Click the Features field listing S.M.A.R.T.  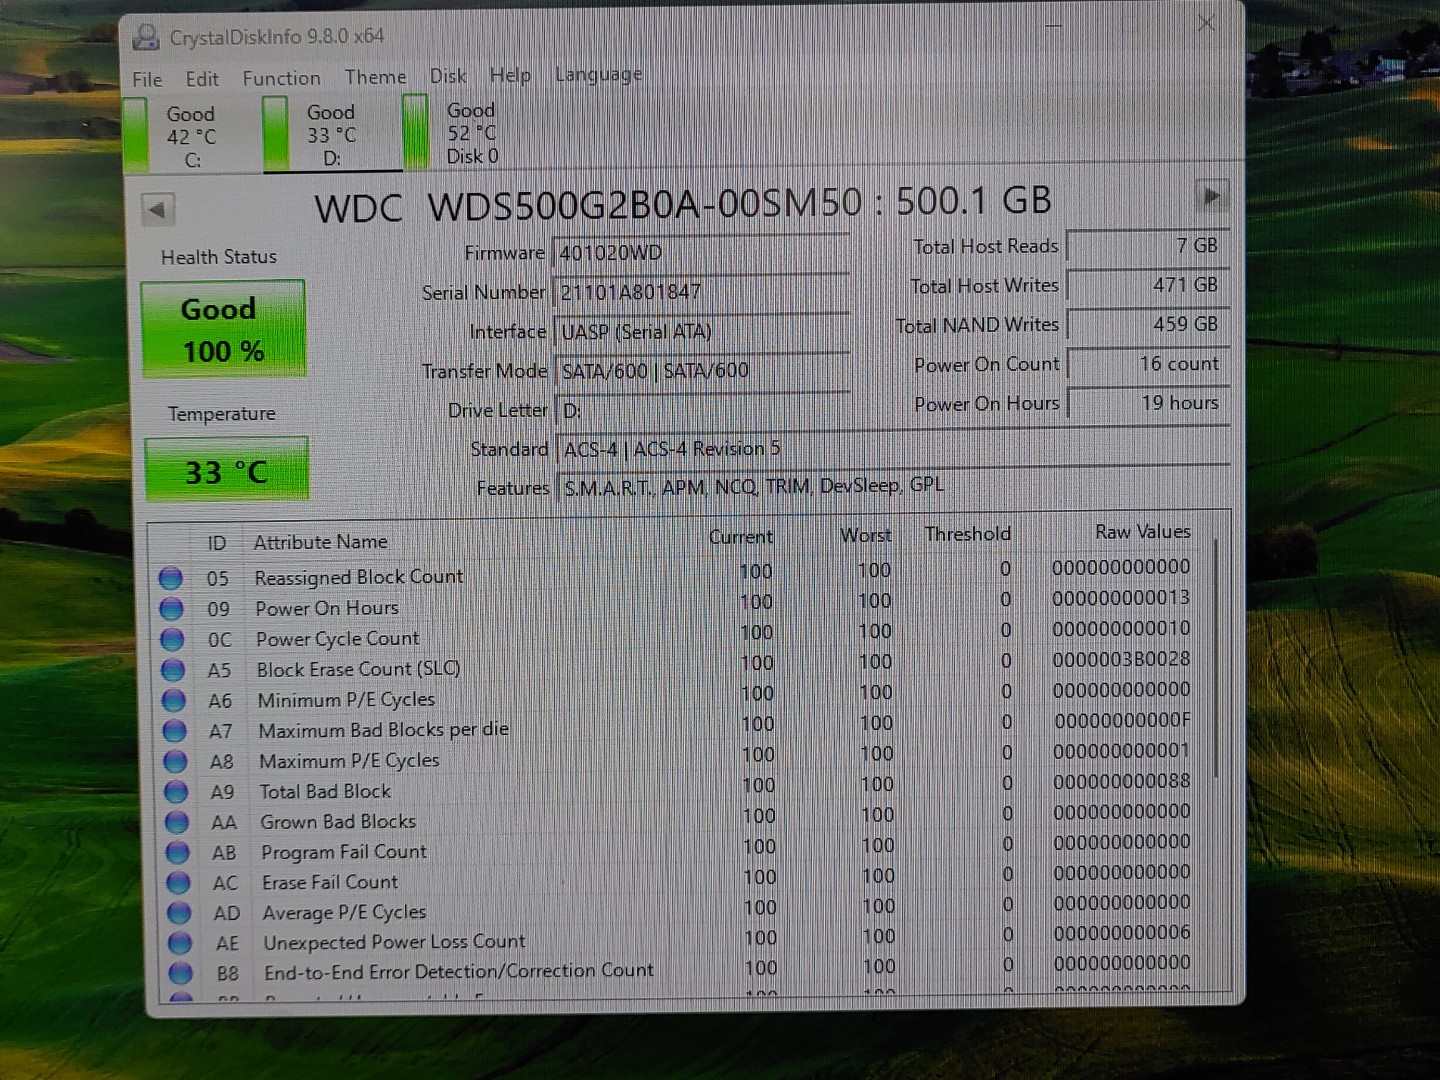(x=894, y=487)
